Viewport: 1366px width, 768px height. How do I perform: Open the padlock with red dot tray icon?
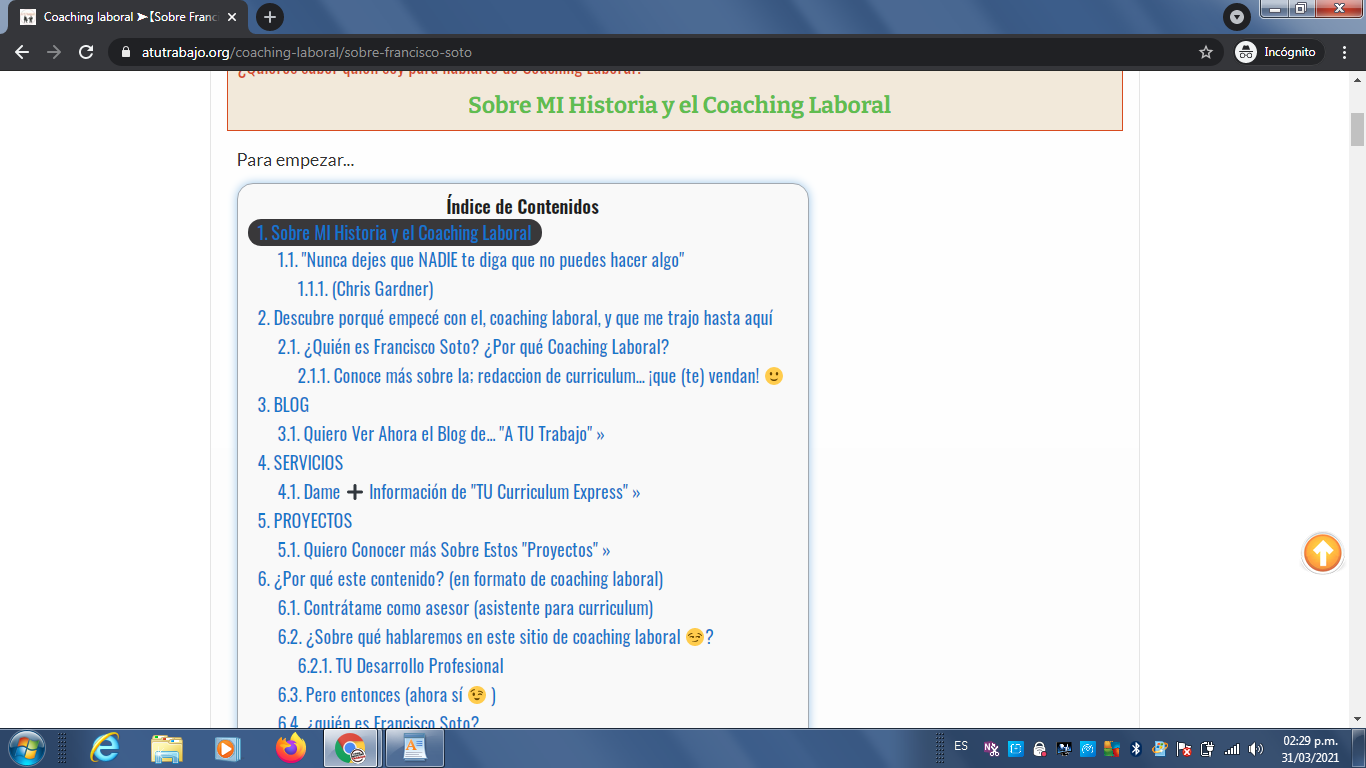[1039, 748]
